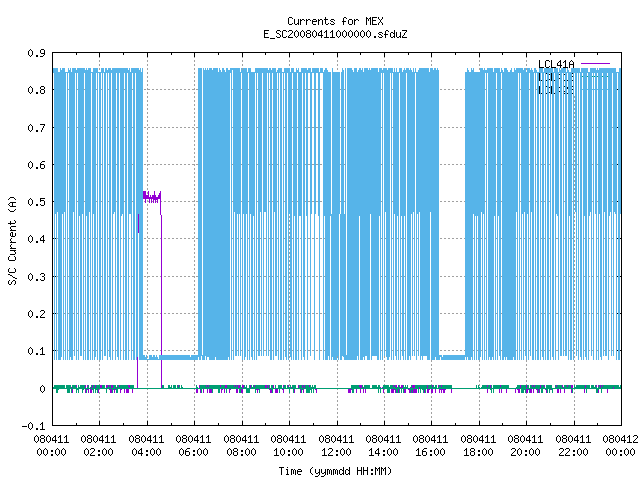The height and width of the screenshot is (480, 640).
Task: Select the filename text E_SC20080411000000.sfduZ
Action: [x=335, y=34]
